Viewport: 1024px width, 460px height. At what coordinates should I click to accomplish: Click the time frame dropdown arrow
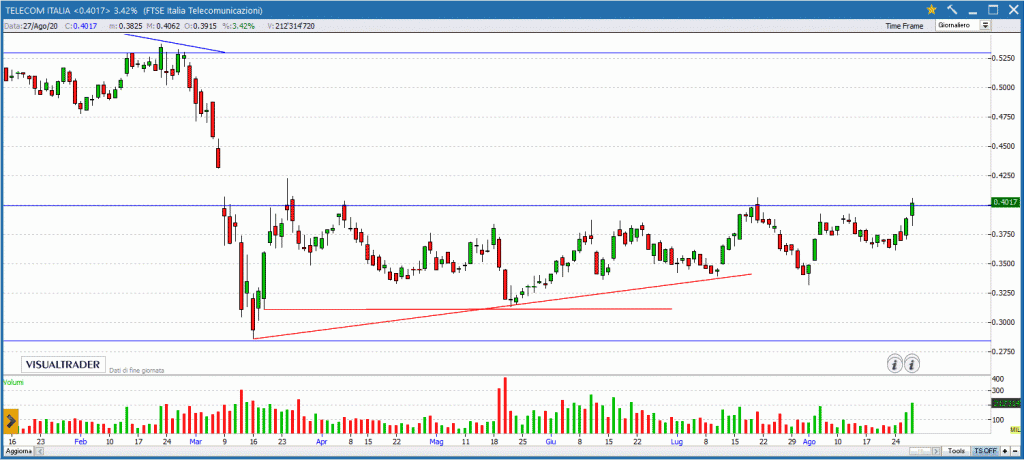click(985, 25)
